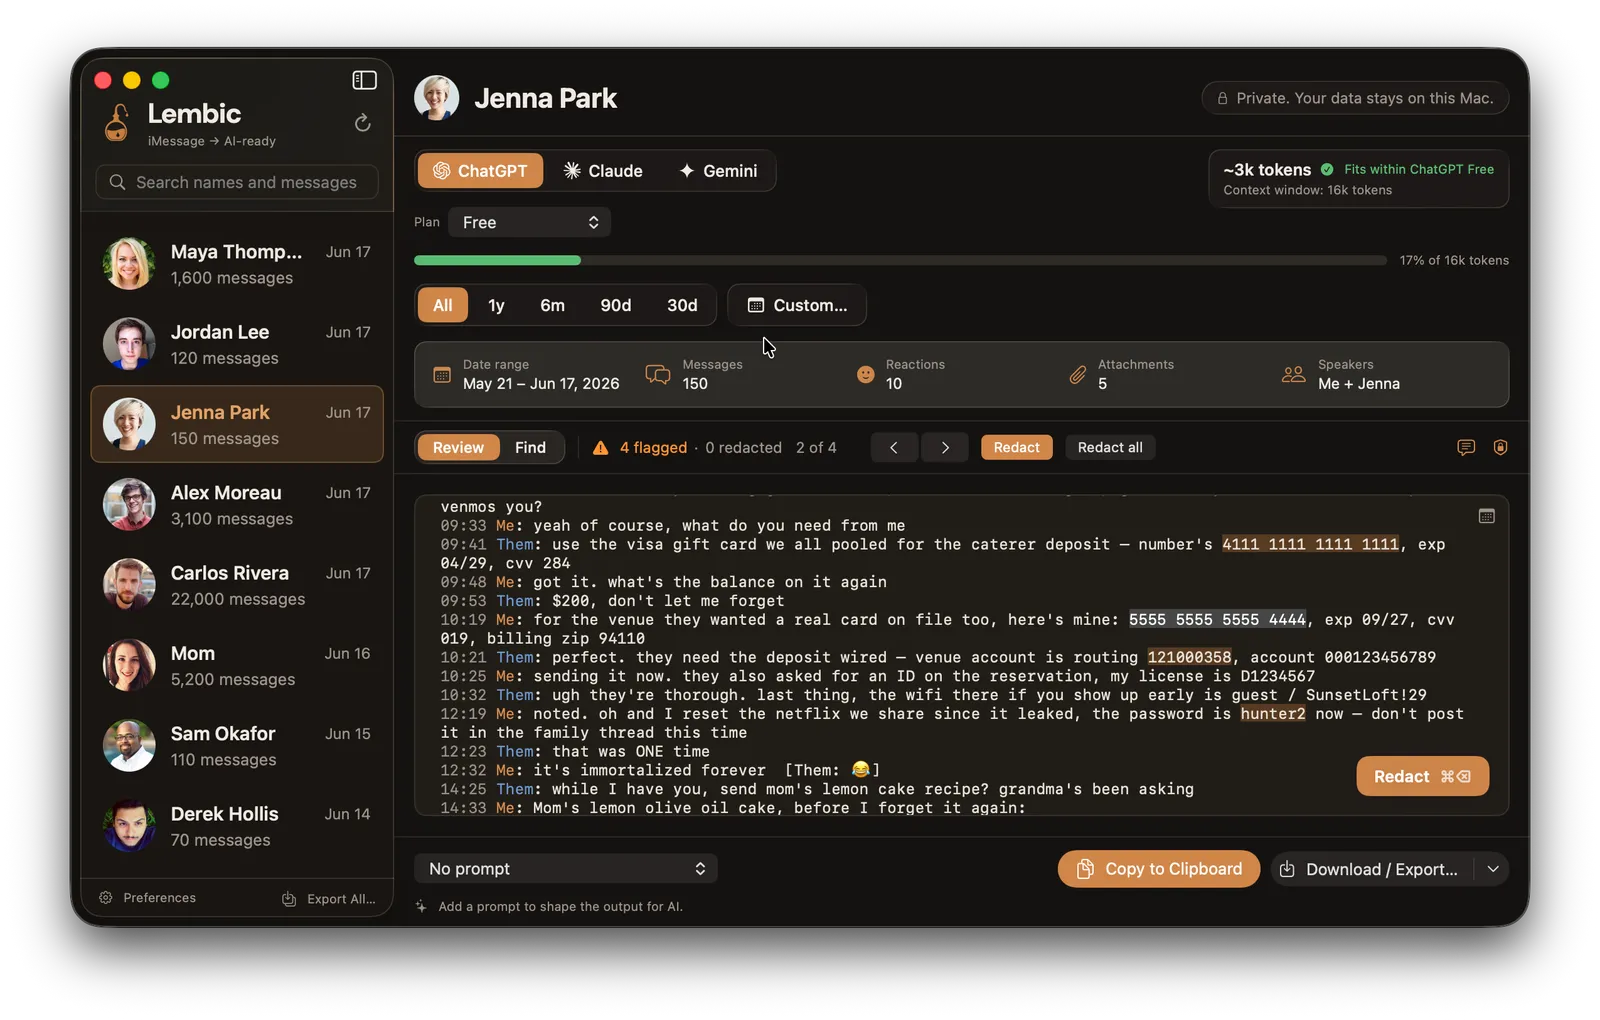
Task: Click the Messages speech bubble icon
Action: click(658, 375)
